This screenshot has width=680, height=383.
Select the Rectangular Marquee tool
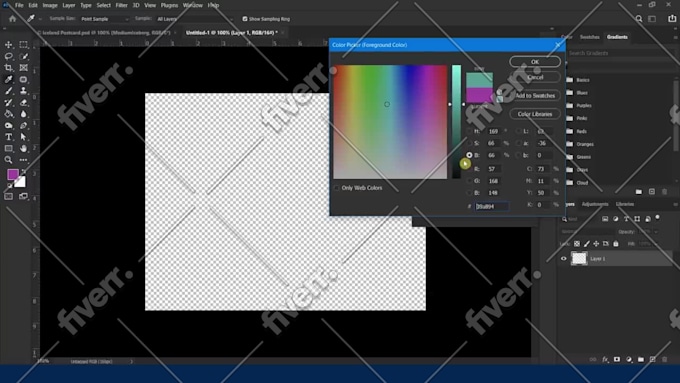point(23,45)
